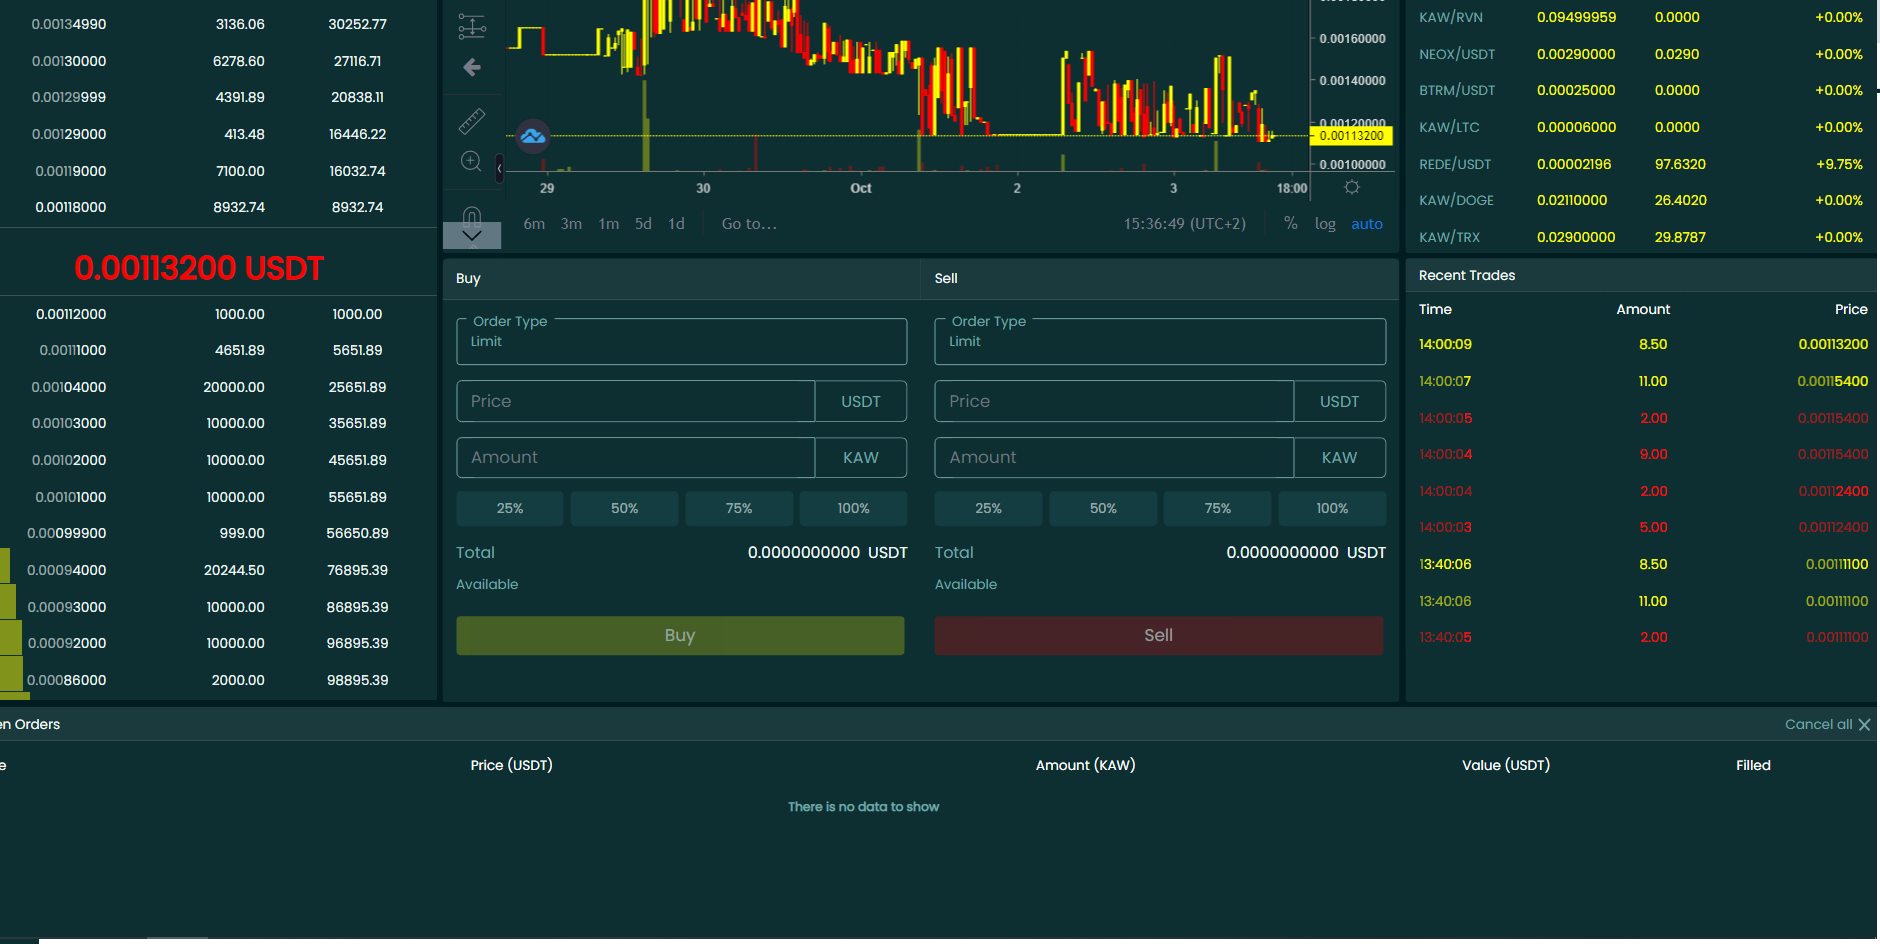Screen dimensions: 1880x944
Task: Set chart range to 5d
Action: (x=643, y=224)
